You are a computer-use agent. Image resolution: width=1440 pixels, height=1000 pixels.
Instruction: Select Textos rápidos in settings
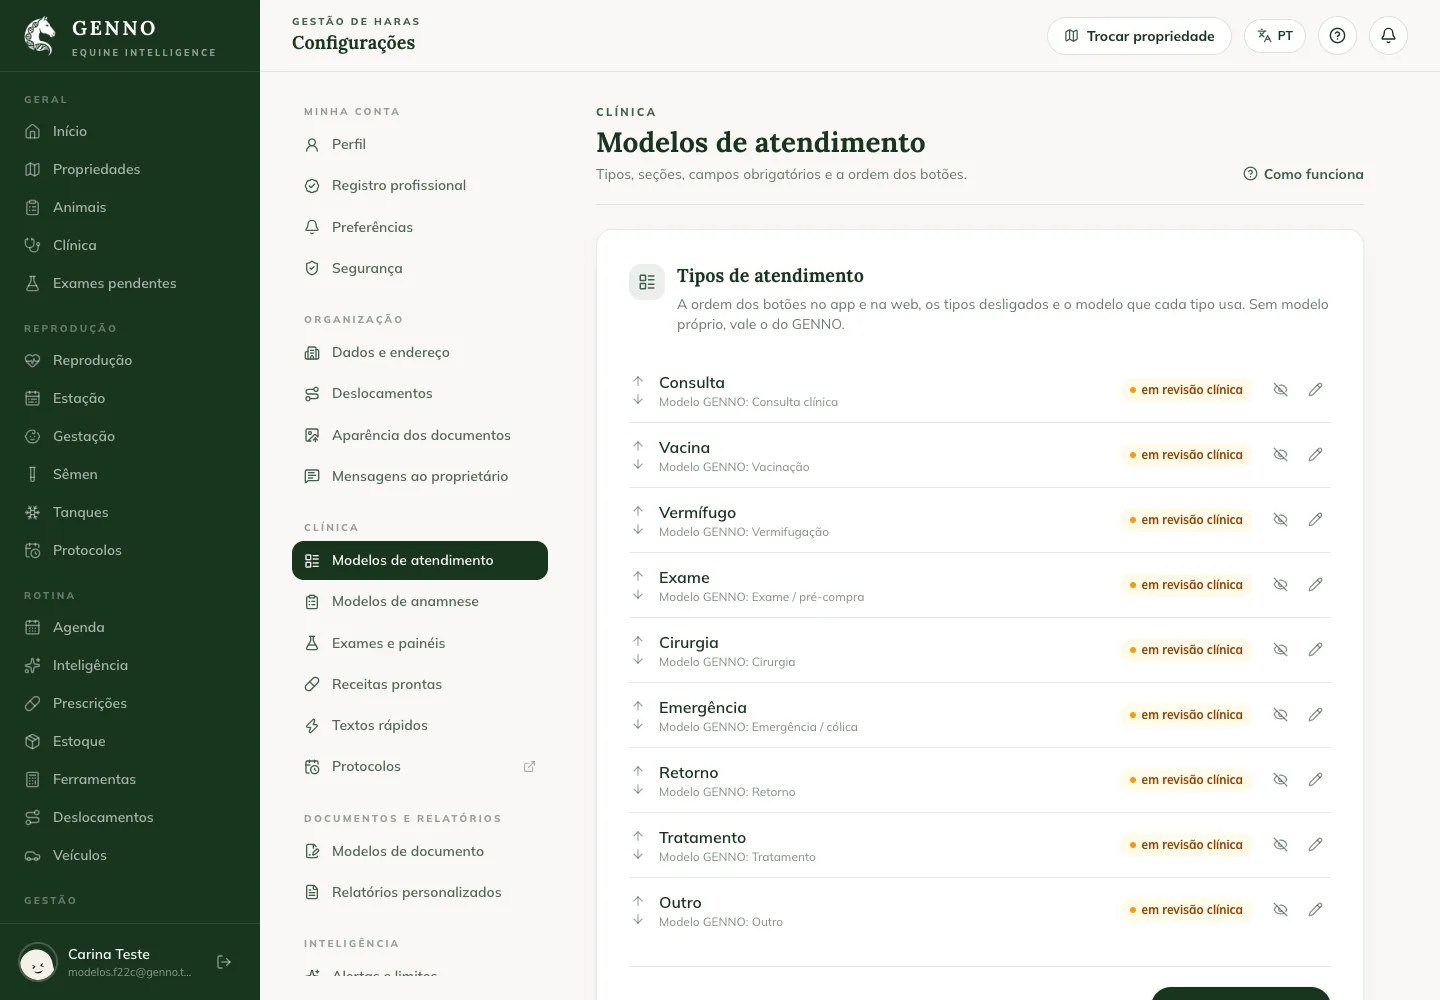click(x=420, y=725)
